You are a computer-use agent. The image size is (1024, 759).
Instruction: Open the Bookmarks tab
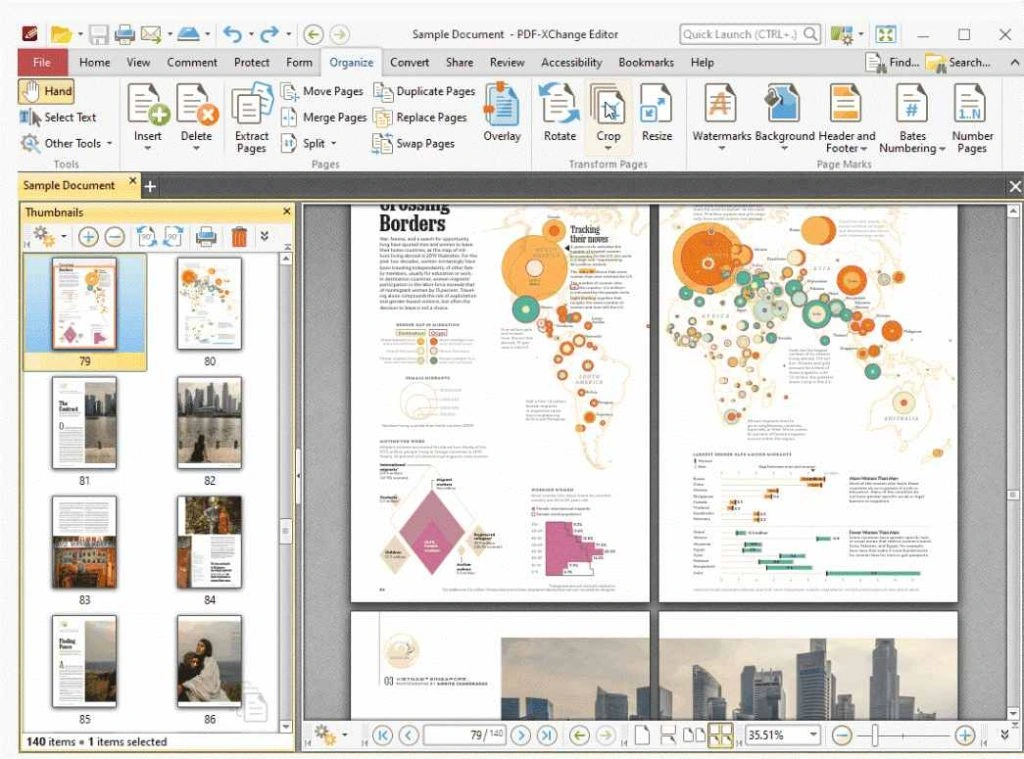(x=646, y=63)
